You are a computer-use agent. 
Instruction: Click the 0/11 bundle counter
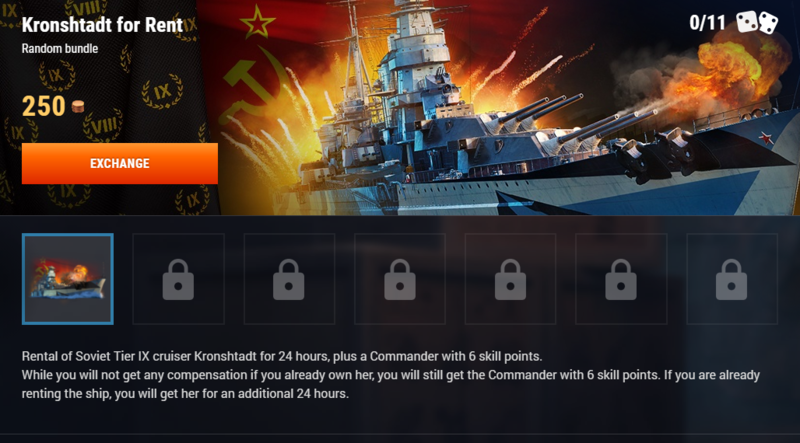pos(707,22)
